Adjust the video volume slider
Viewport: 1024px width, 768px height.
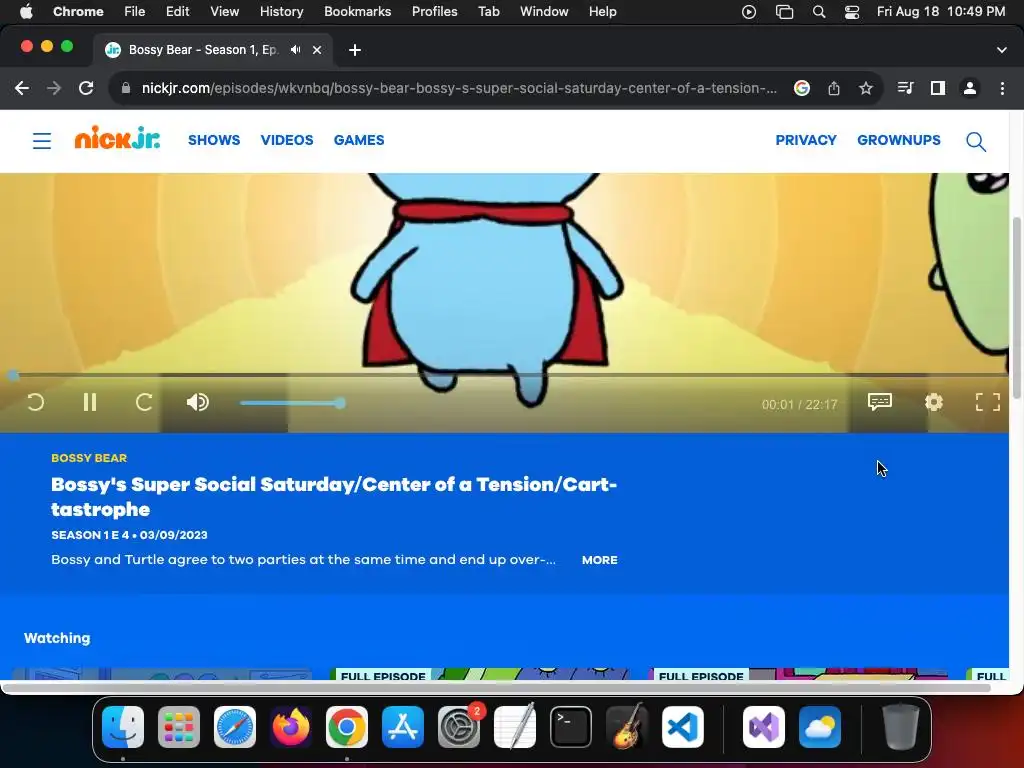pyautogui.click(x=293, y=403)
